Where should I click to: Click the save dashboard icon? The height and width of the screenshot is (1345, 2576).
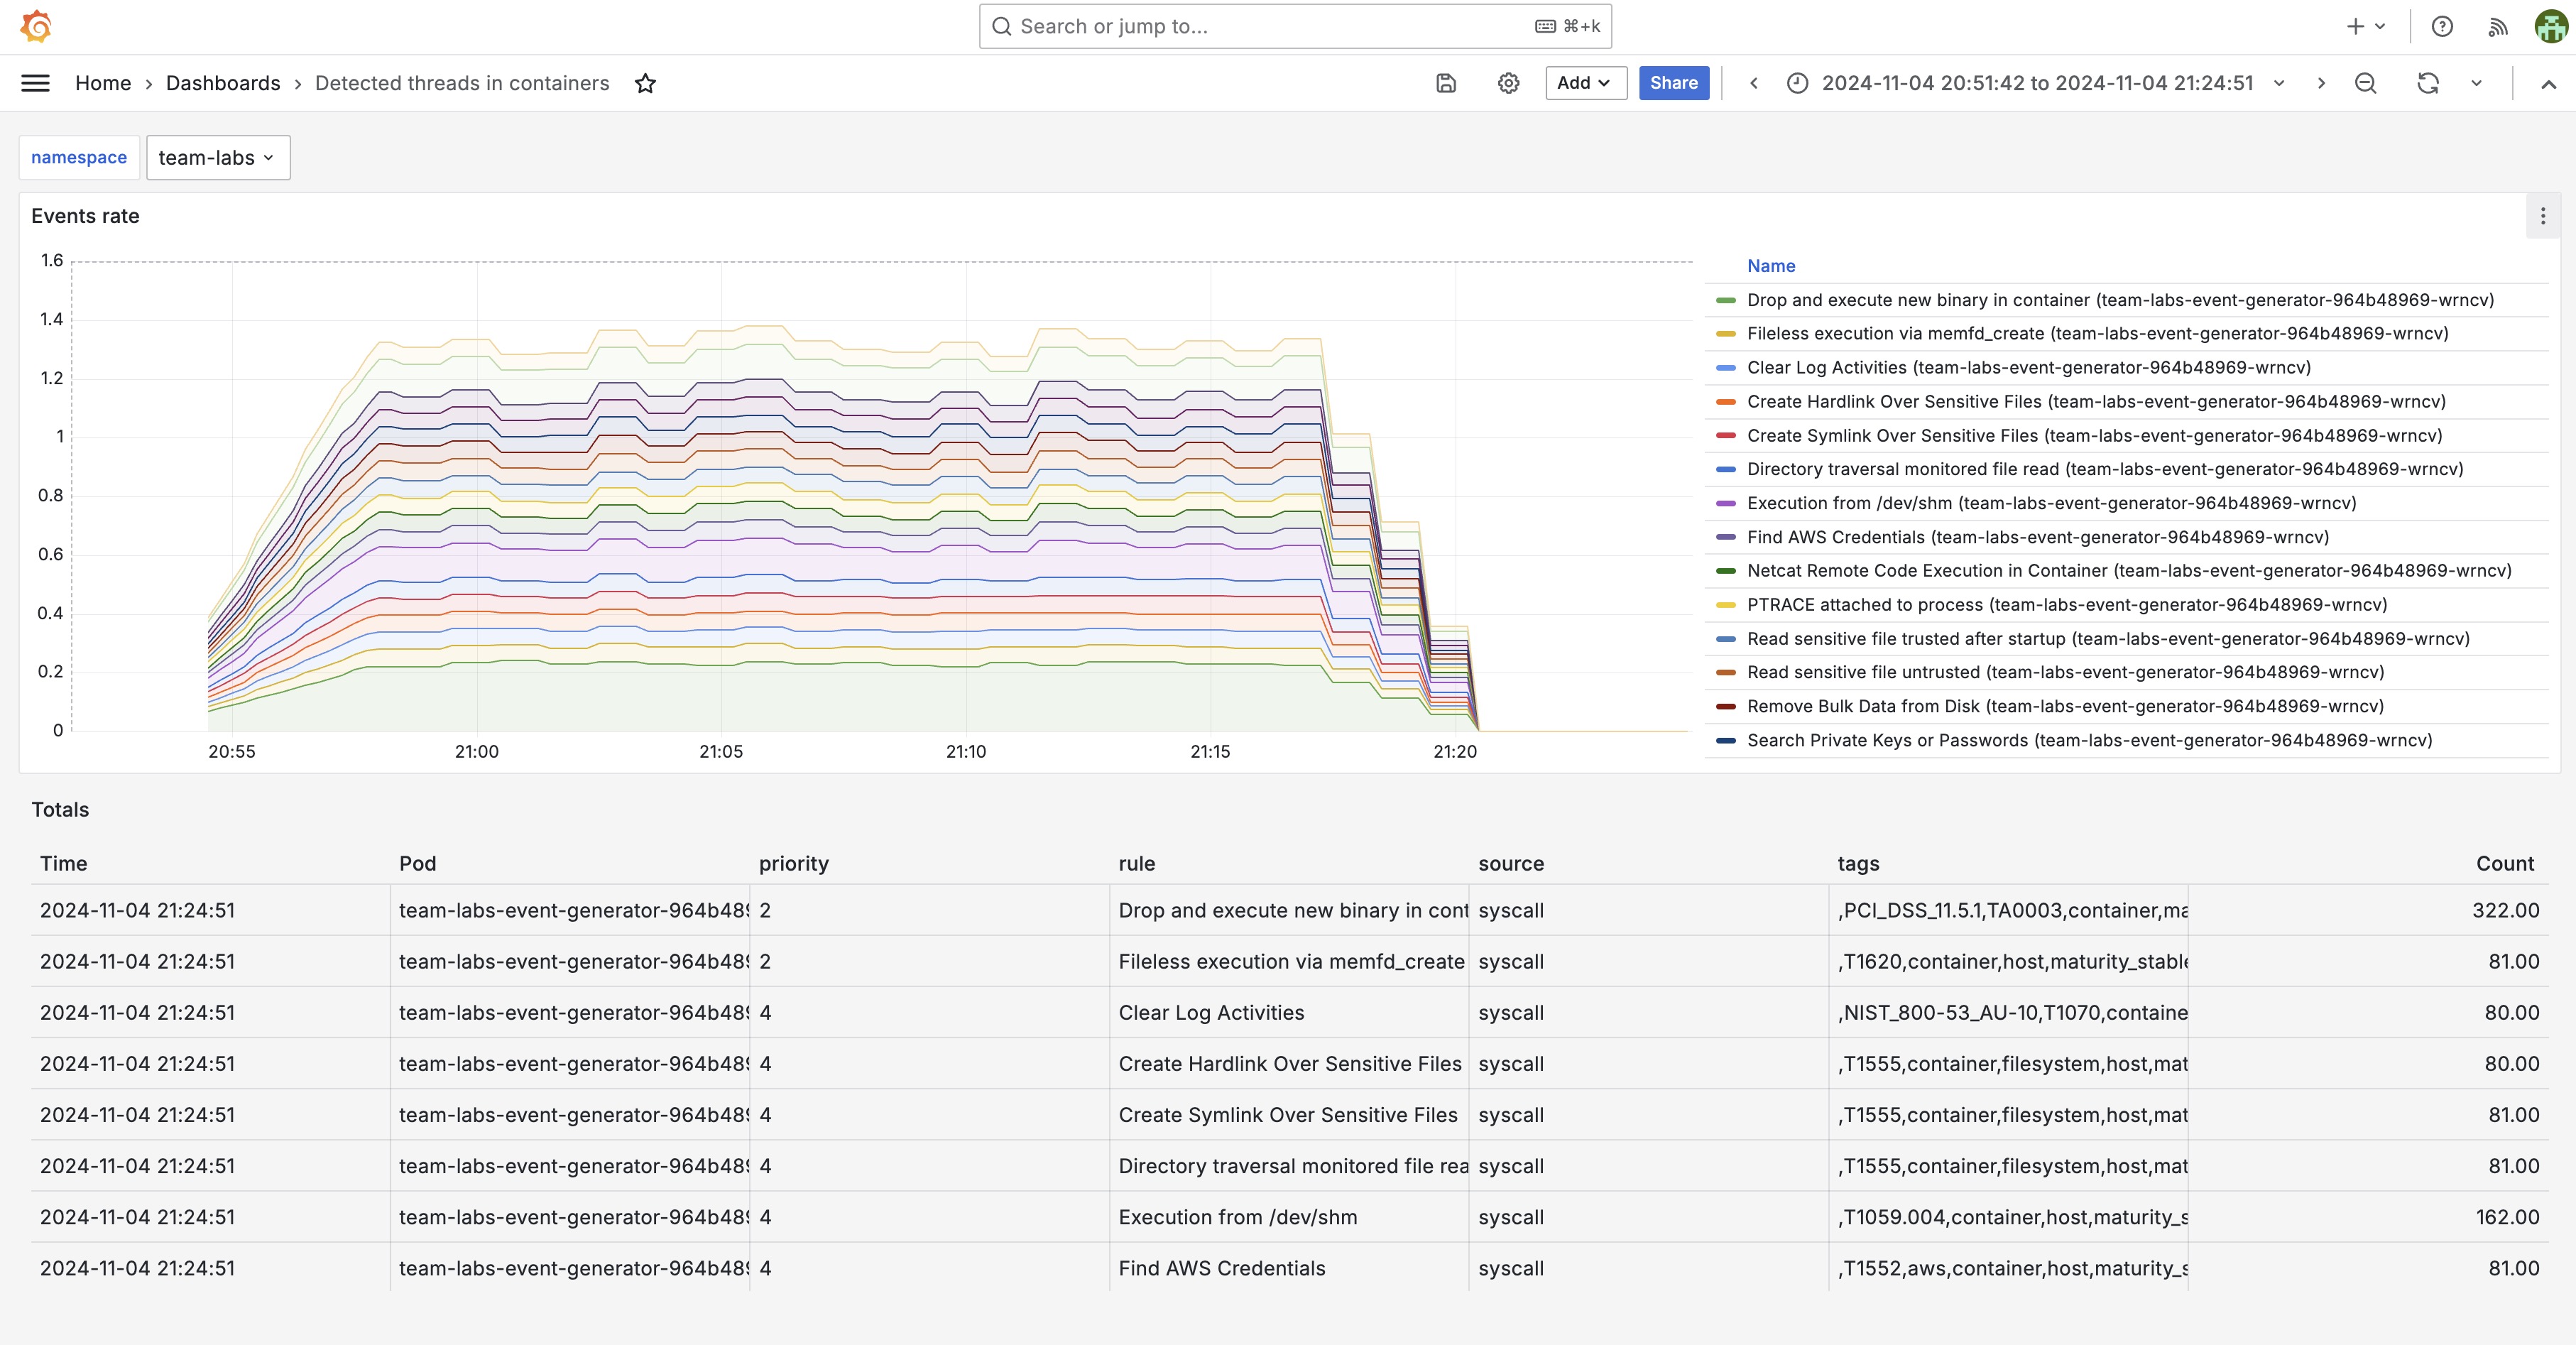click(x=1446, y=83)
